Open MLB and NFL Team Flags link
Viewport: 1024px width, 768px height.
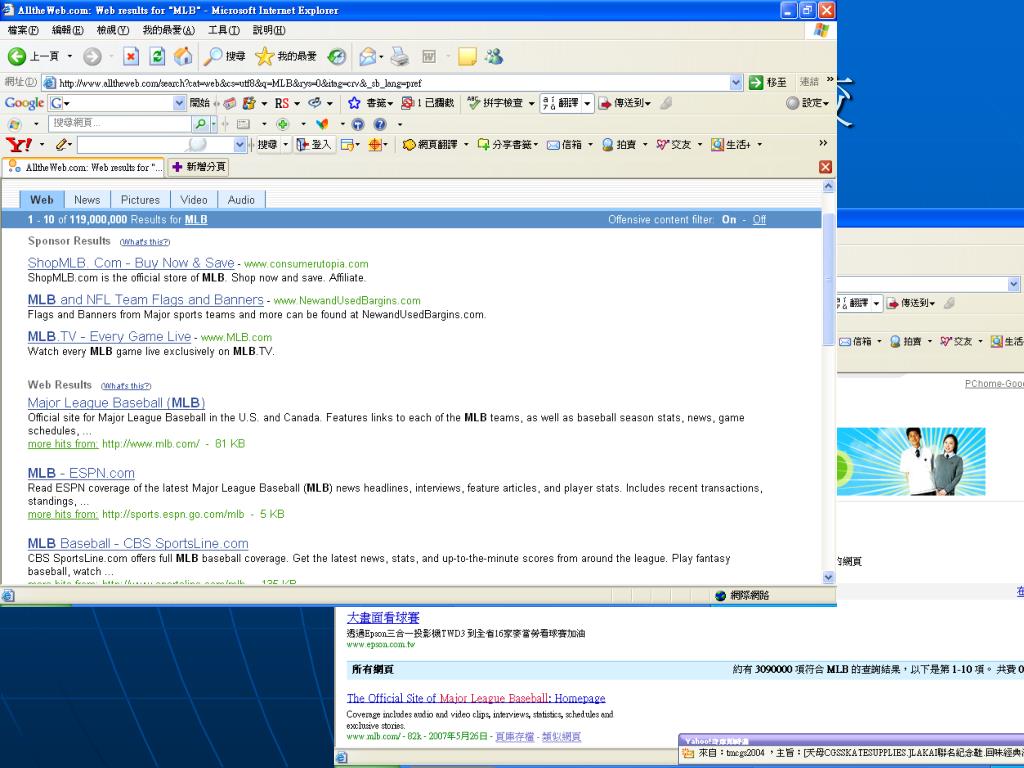[x=146, y=300]
